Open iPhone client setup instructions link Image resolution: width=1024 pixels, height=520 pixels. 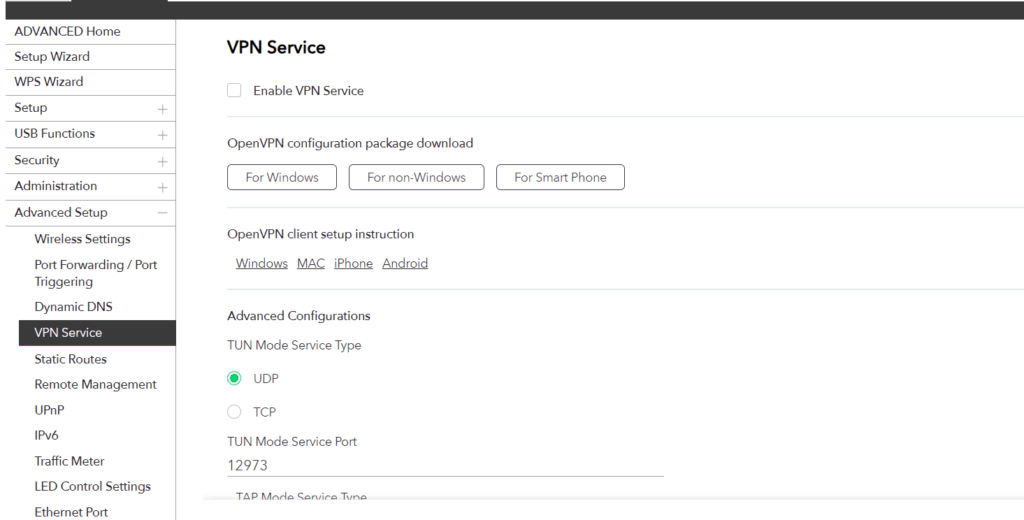point(353,264)
